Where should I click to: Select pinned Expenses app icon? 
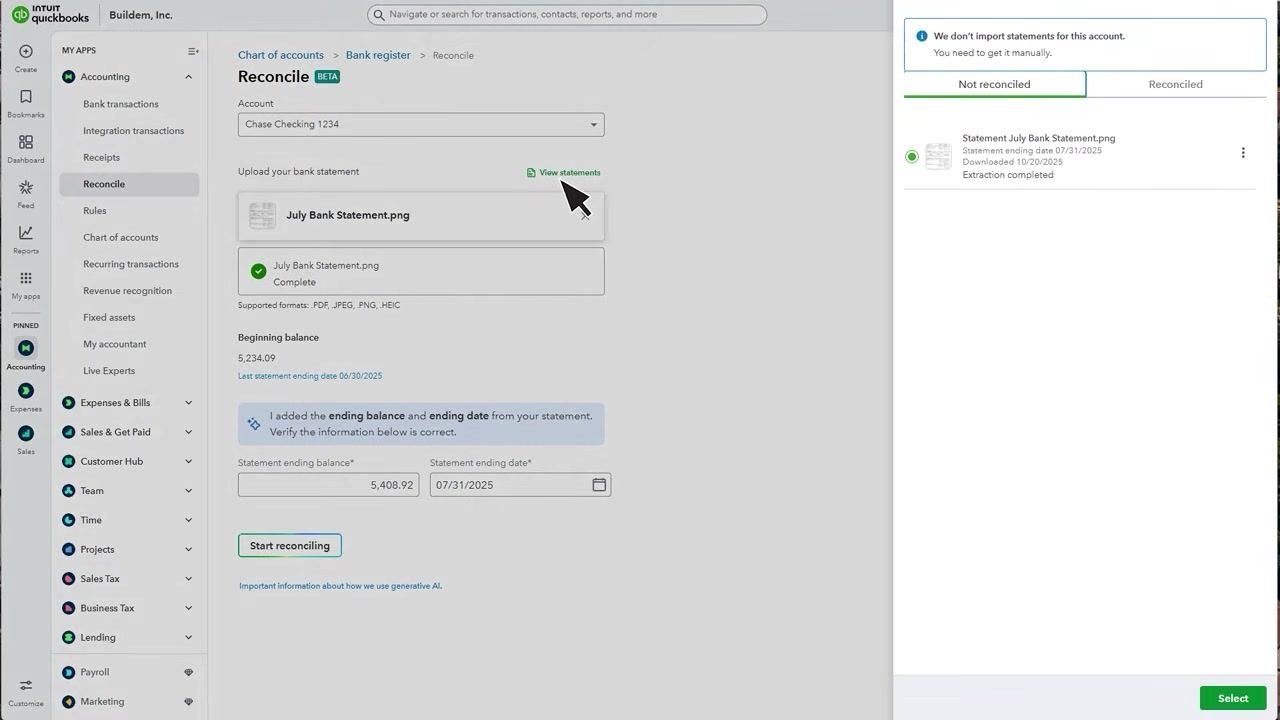[26, 391]
